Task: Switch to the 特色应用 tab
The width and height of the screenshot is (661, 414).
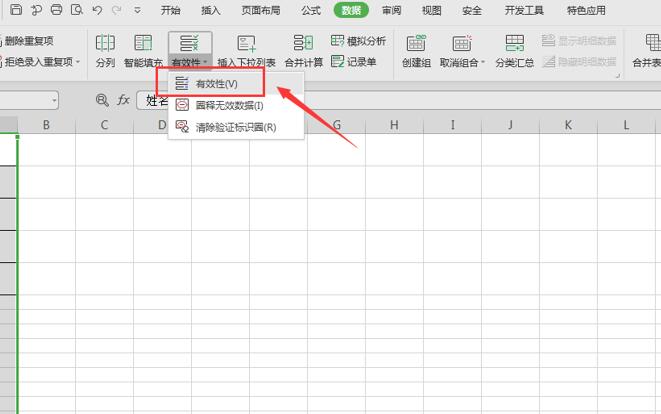Action: click(586, 10)
